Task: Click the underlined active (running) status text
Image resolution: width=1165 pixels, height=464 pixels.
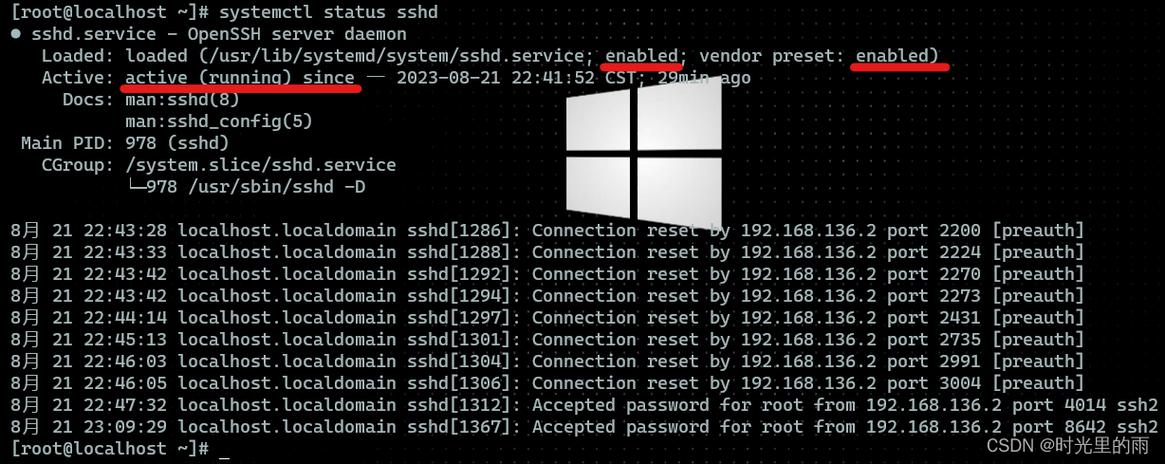Action: point(239,77)
